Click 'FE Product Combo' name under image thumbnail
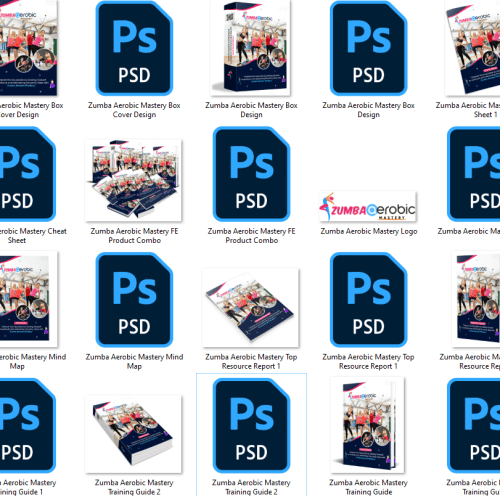500x500 pixels. (134, 236)
